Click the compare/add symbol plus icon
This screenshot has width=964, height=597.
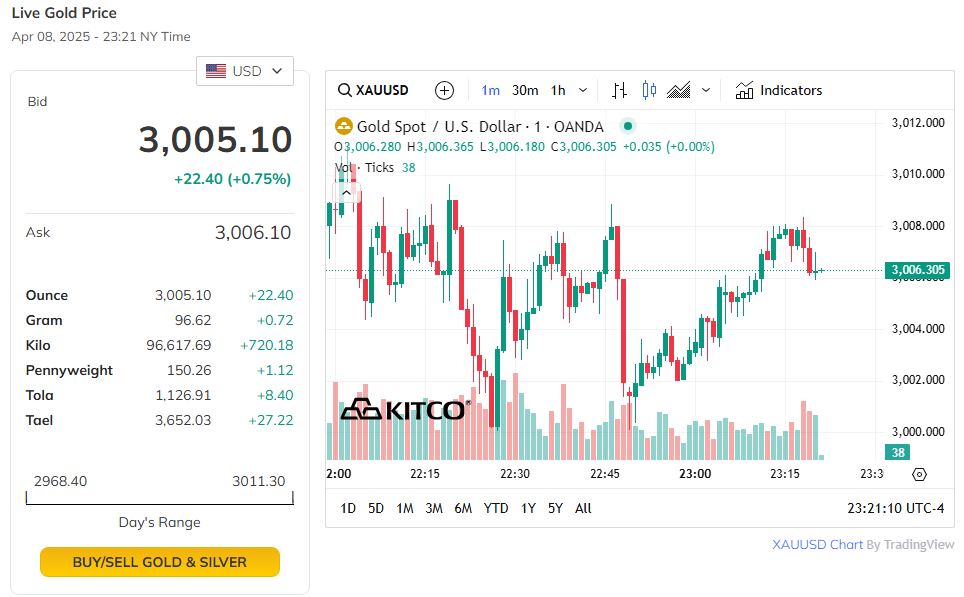click(x=444, y=90)
